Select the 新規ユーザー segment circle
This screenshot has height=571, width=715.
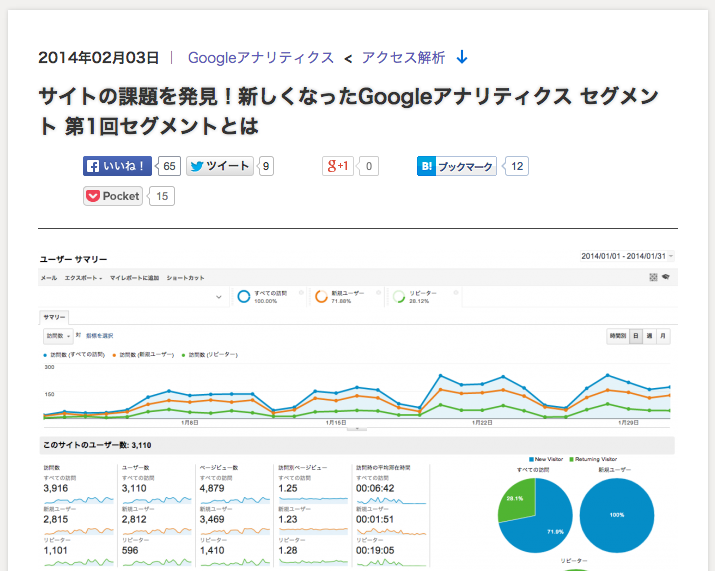click(x=321, y=296)
